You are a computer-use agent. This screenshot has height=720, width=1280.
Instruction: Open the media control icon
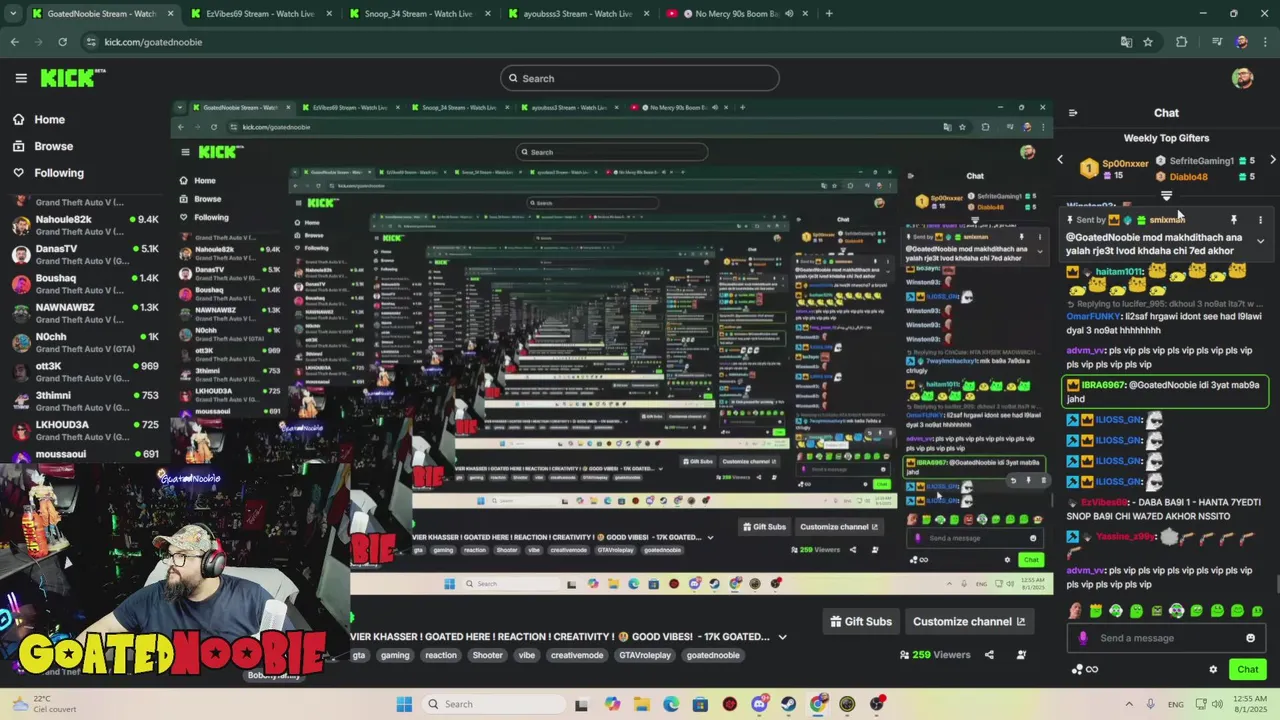pos(1216,42)
